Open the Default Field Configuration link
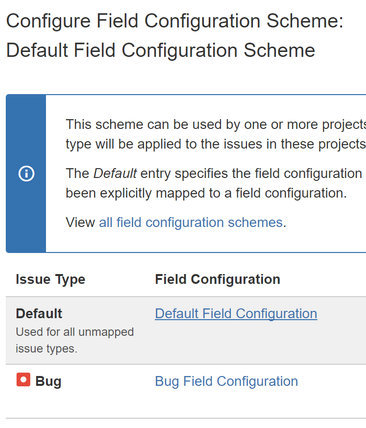366x428 pixels. pyautogui.click(x=236, y=314)
